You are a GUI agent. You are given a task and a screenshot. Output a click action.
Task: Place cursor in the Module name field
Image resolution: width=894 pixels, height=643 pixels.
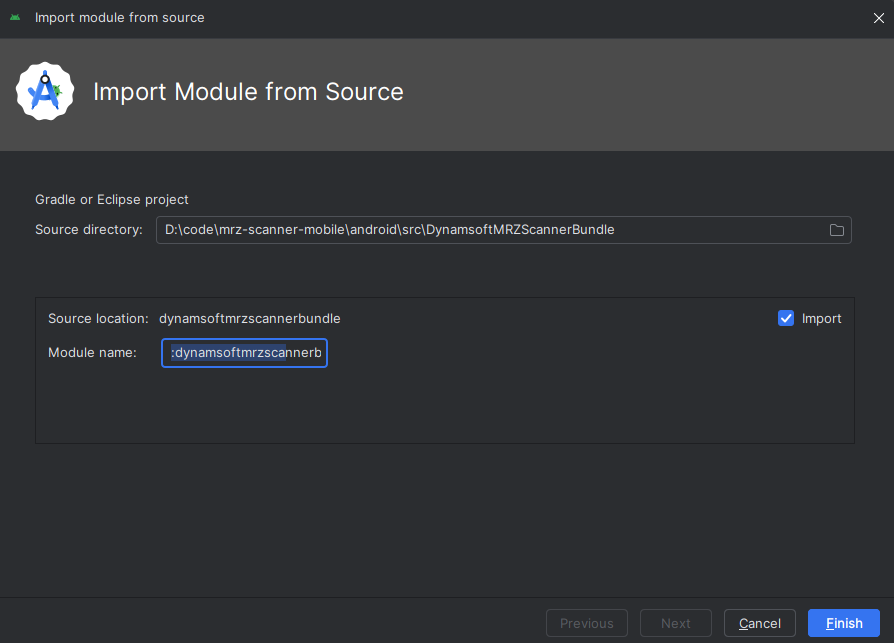(243, 352)
